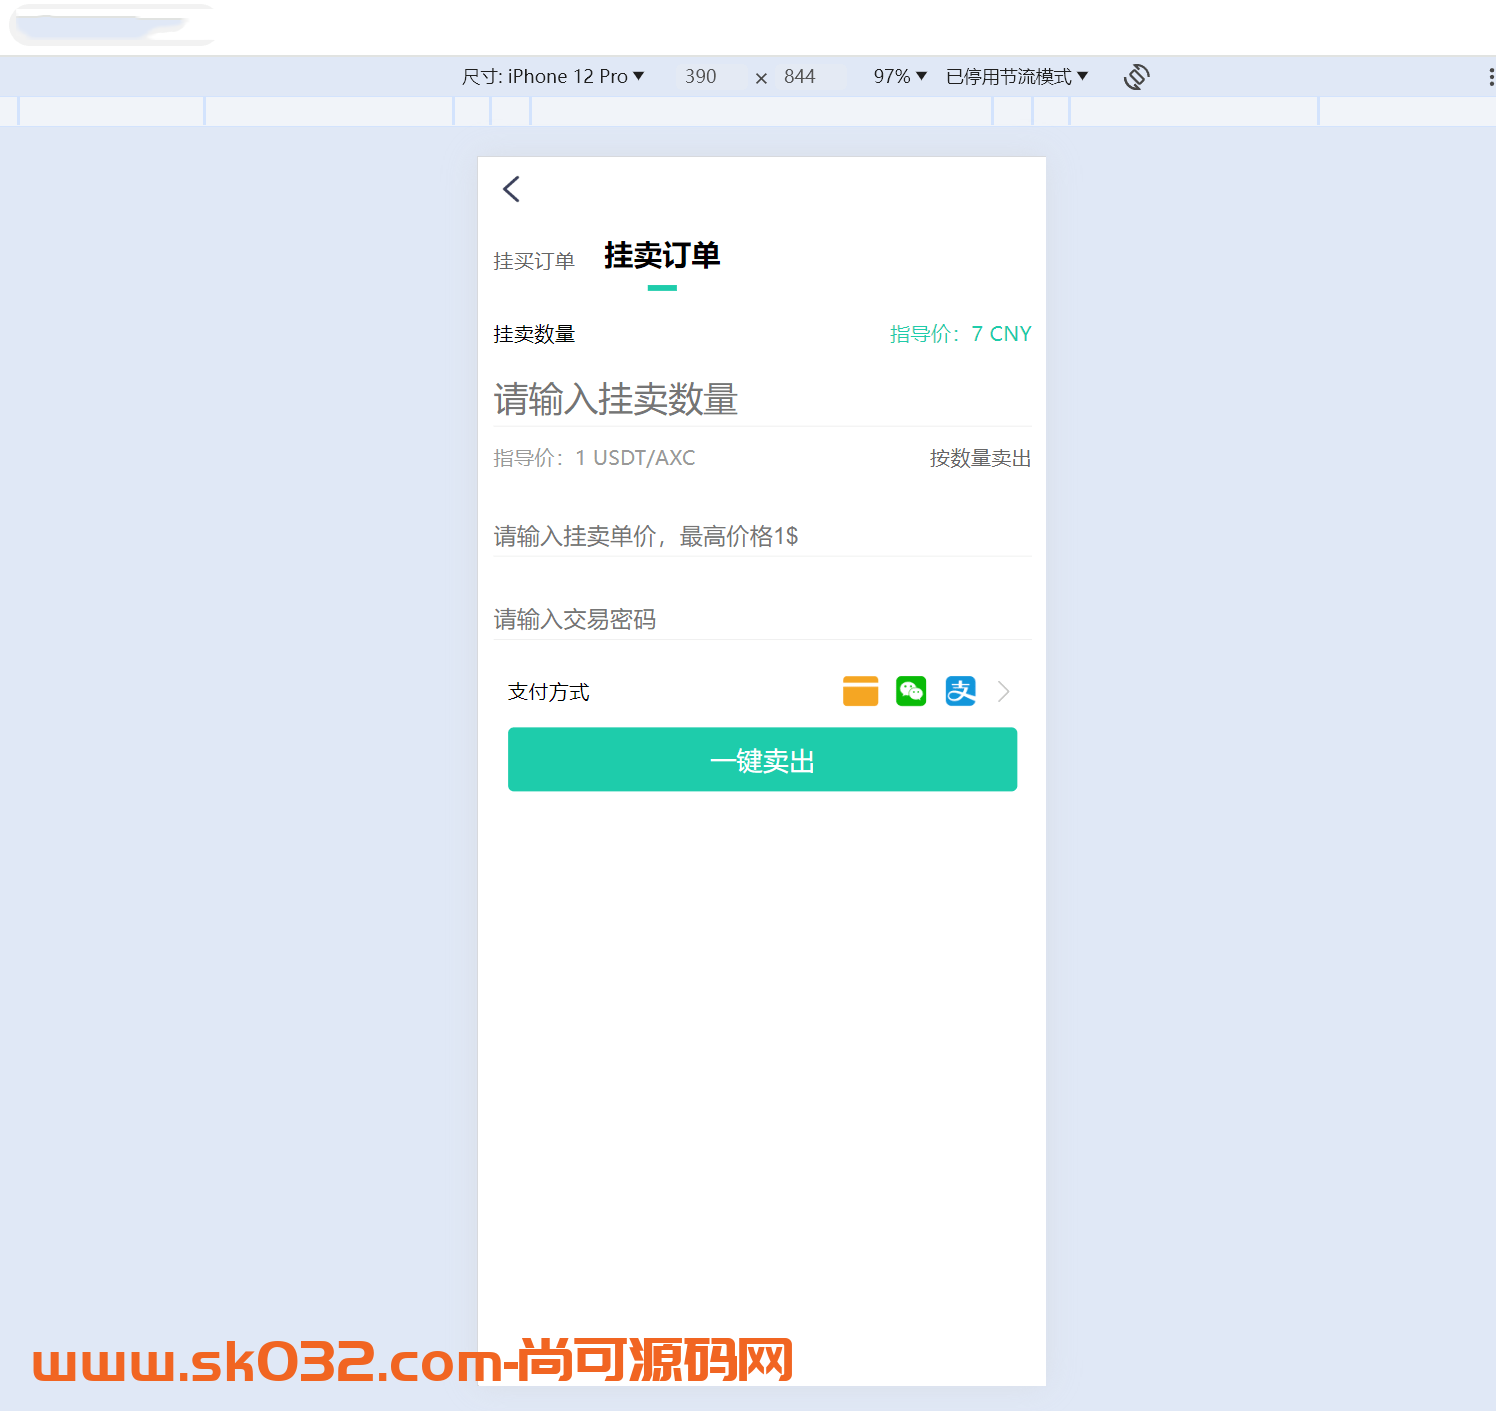Go back using the left arrow
Image resolution: width=1496 pixels, height=1411 pixels.
[511, 189]
